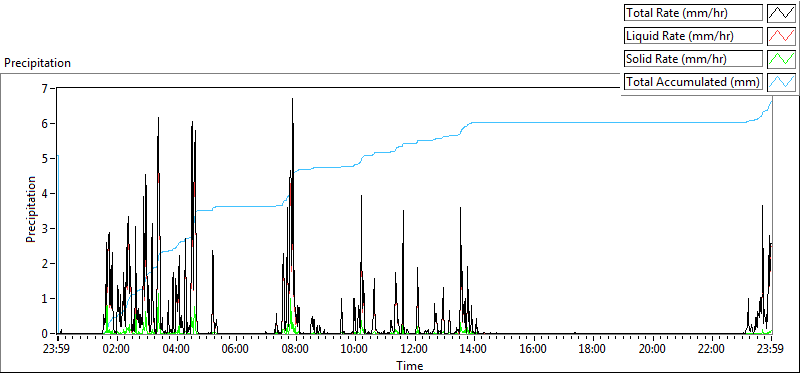
Task: Click the 06:00 time axis label
Action: tap(236, 350)
